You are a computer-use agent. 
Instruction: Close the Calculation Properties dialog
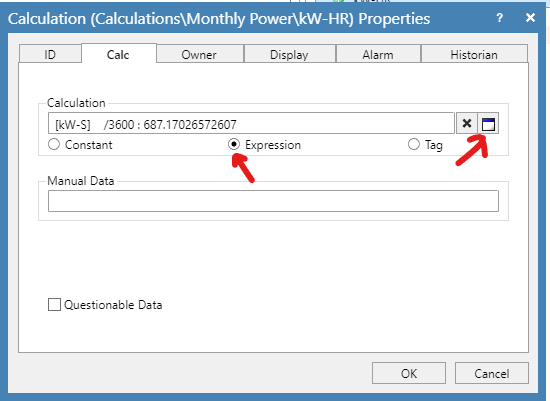(x=530, y=18)
